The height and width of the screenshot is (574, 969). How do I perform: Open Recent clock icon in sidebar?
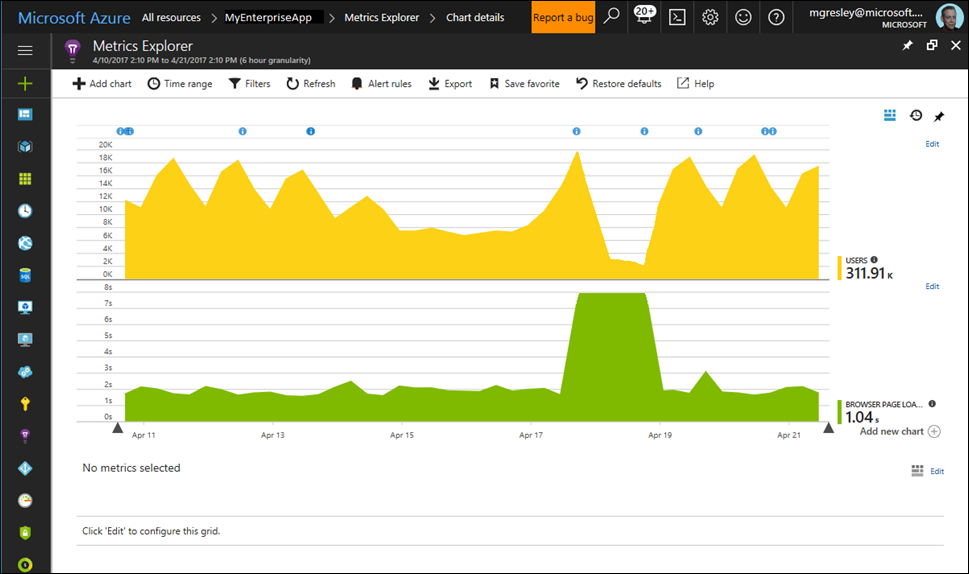(25, 211)
